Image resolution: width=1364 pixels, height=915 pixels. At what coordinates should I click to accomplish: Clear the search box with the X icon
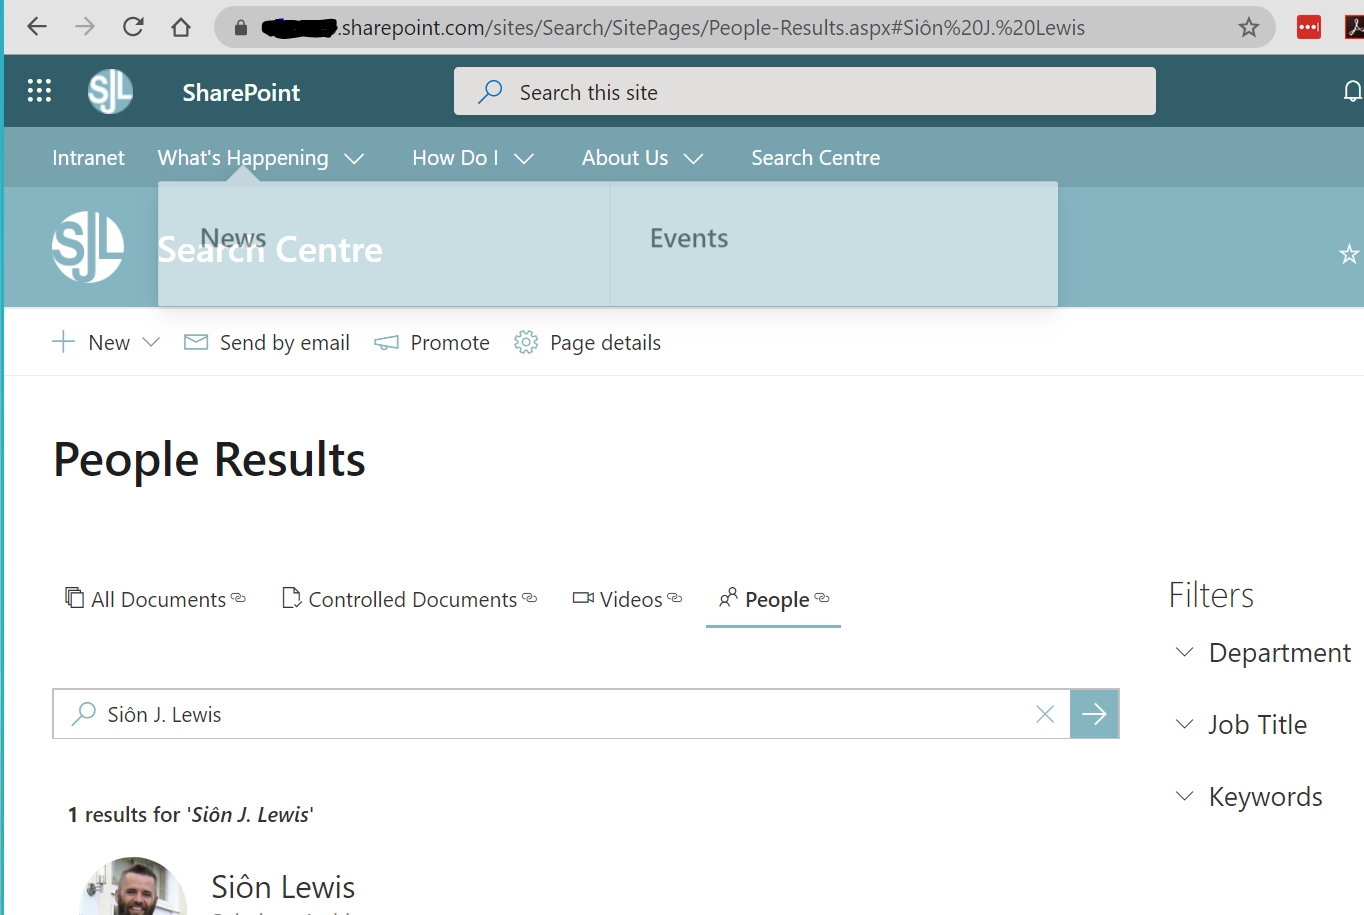pos(1045,714)
